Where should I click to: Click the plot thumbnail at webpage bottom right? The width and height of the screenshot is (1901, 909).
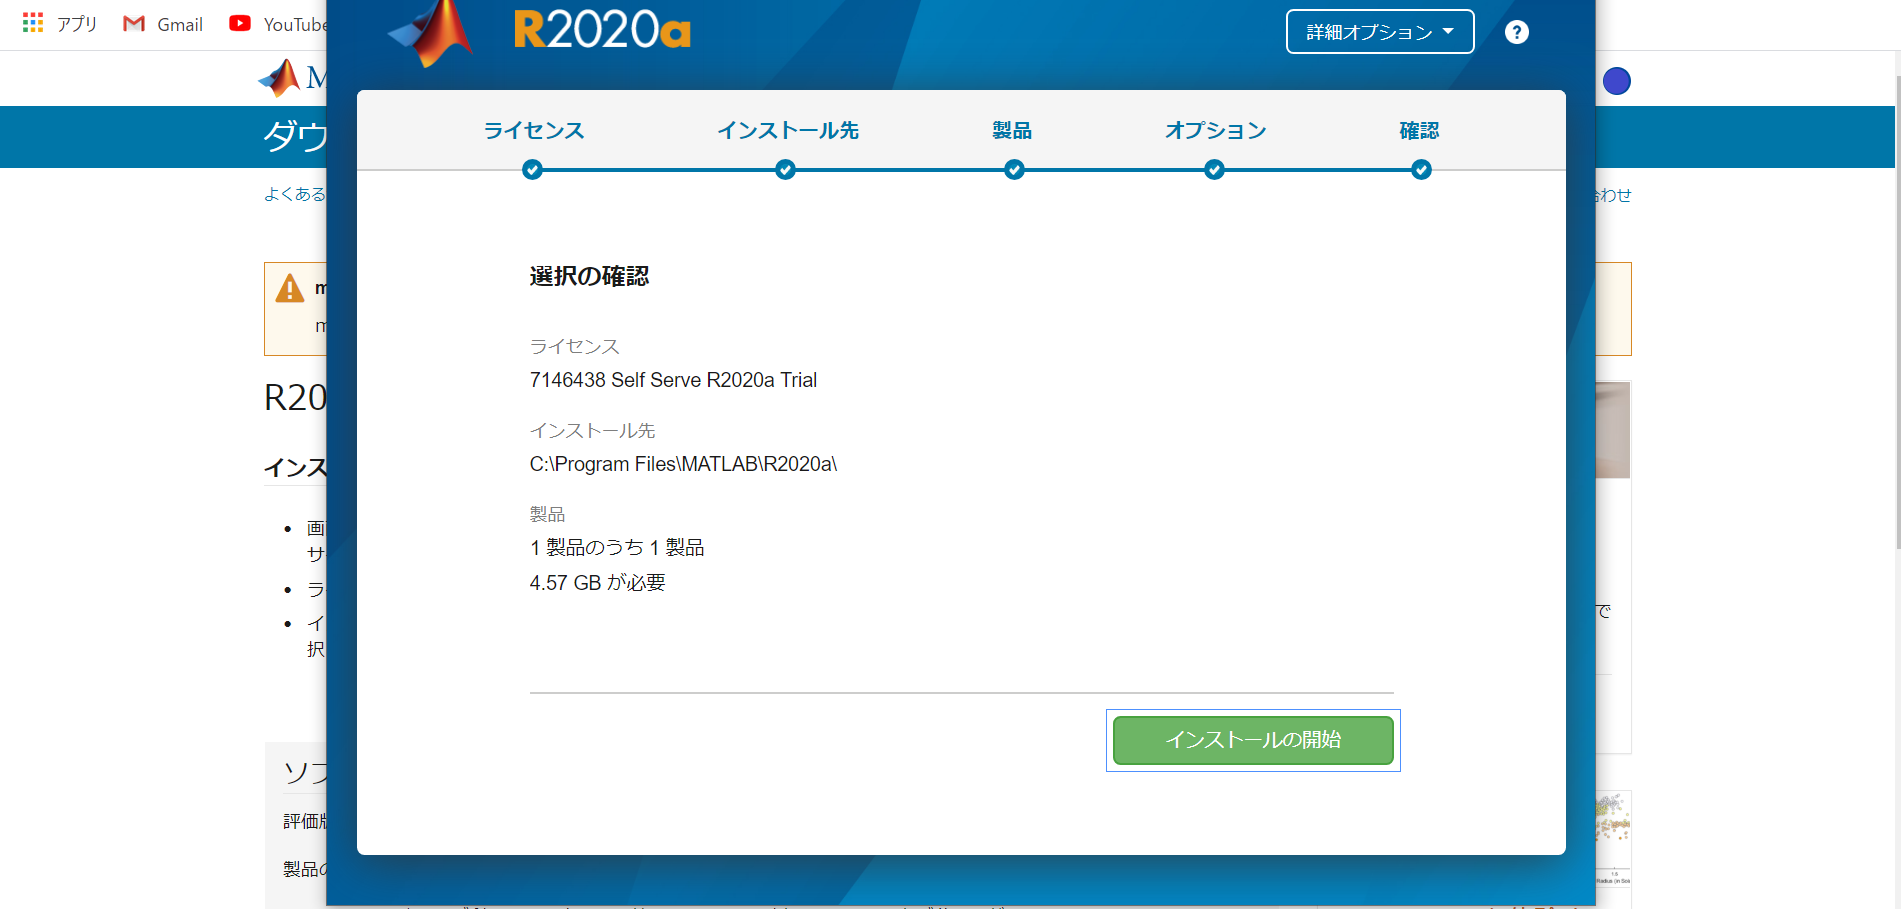[1613, 839]
